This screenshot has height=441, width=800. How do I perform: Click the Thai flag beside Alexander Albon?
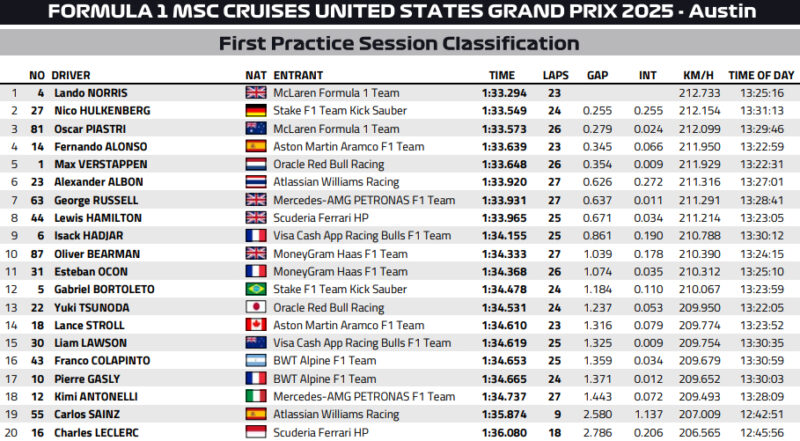click(x=256, y=182)
